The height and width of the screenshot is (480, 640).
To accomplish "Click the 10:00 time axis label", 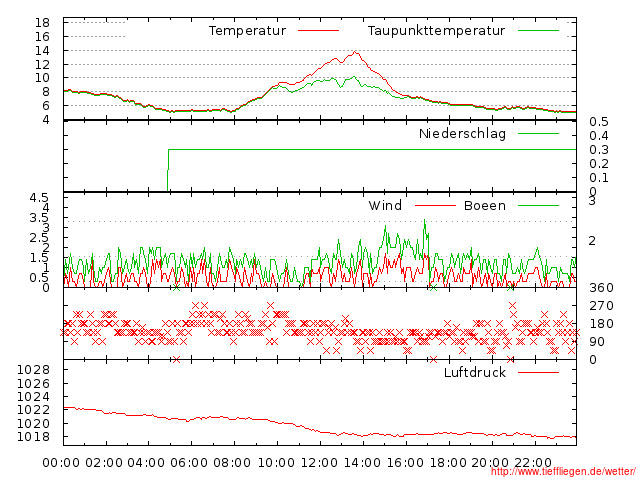I will [x=276, y=463].
